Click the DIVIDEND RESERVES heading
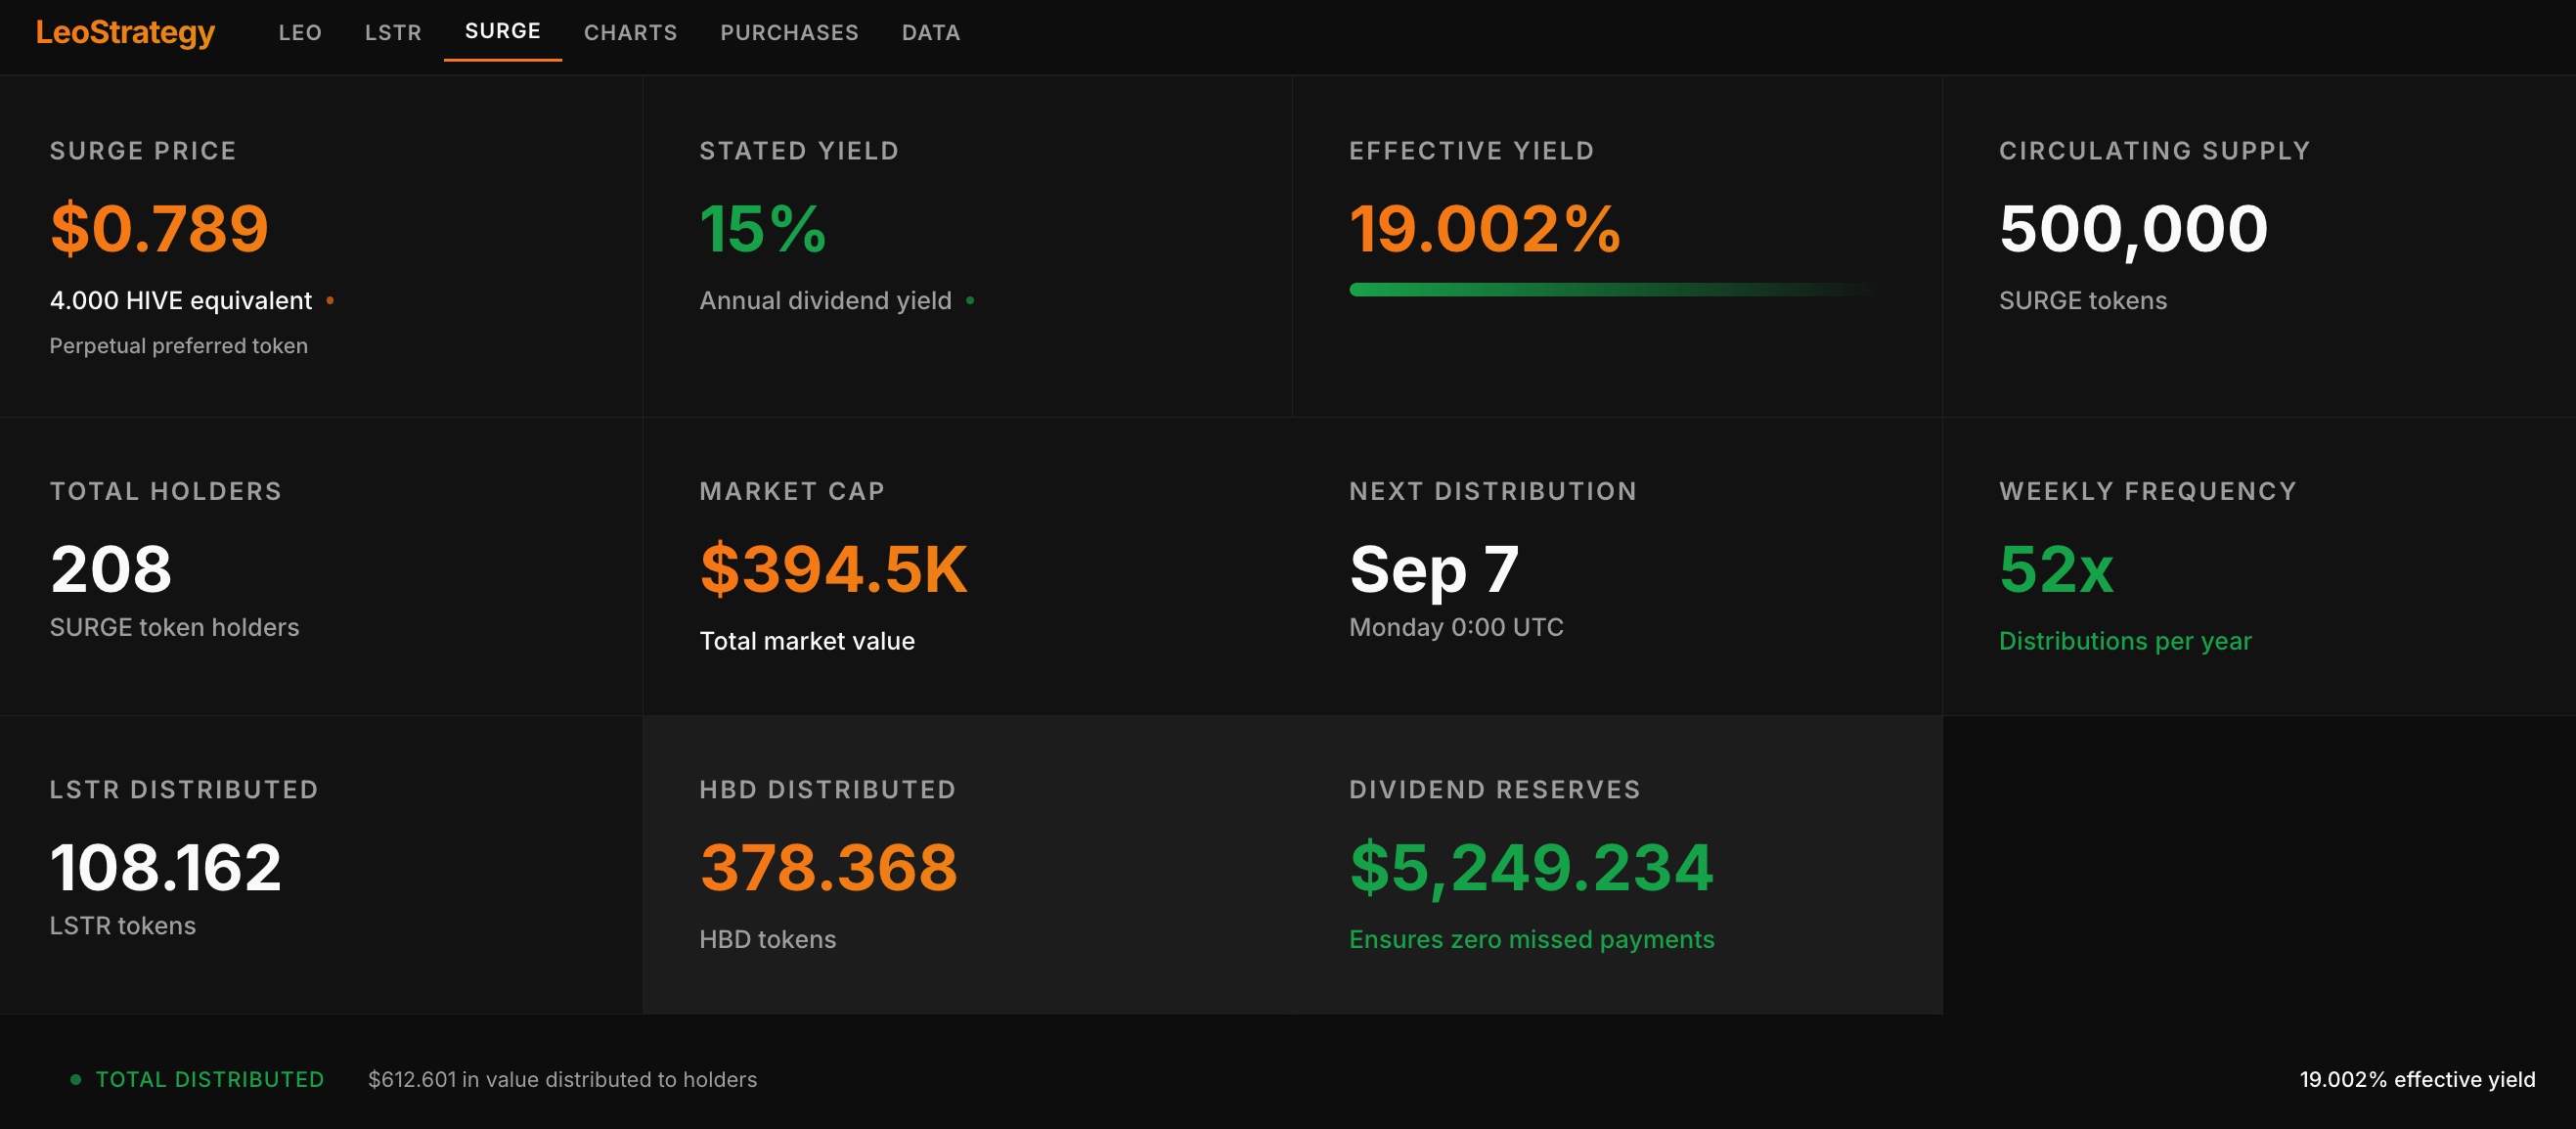Viewport: 2576px width, 1129px height. click(1495, 790)
